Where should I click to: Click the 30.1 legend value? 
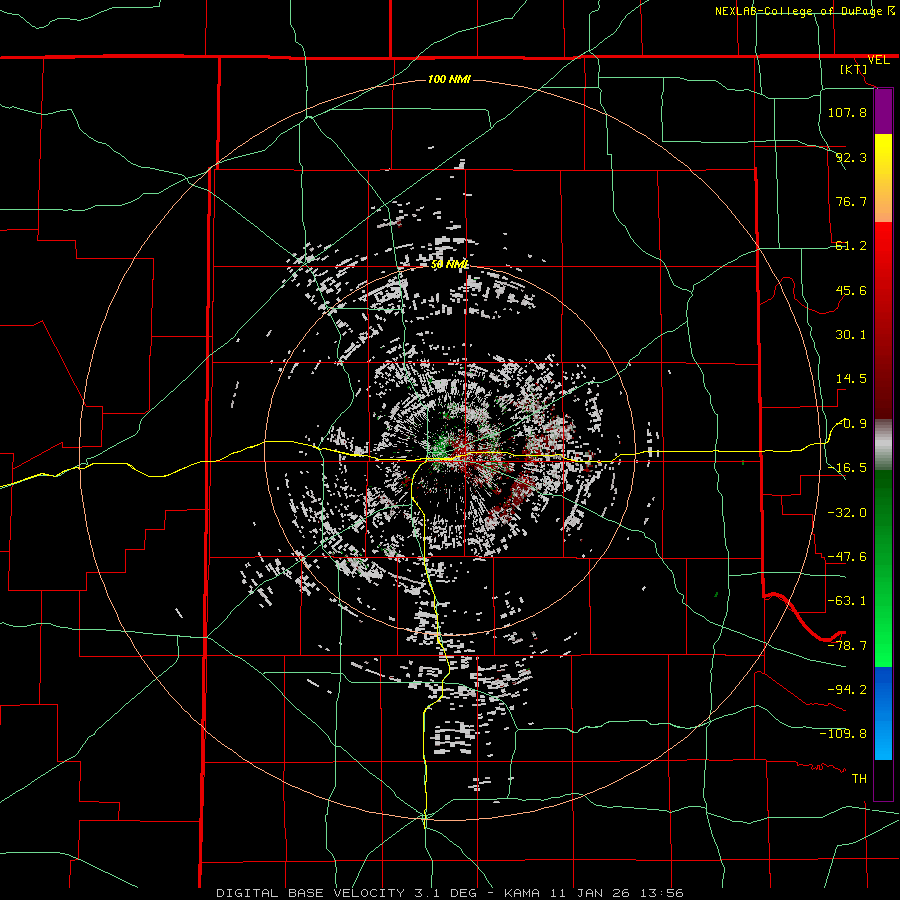coord(851,335)
